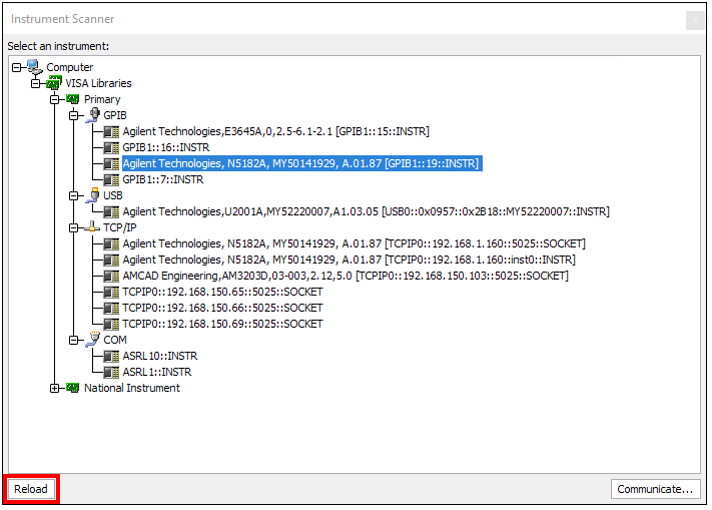Click the USB label
Screen dimensions: 712x510
pyautogui.click(x=113, y=196)
